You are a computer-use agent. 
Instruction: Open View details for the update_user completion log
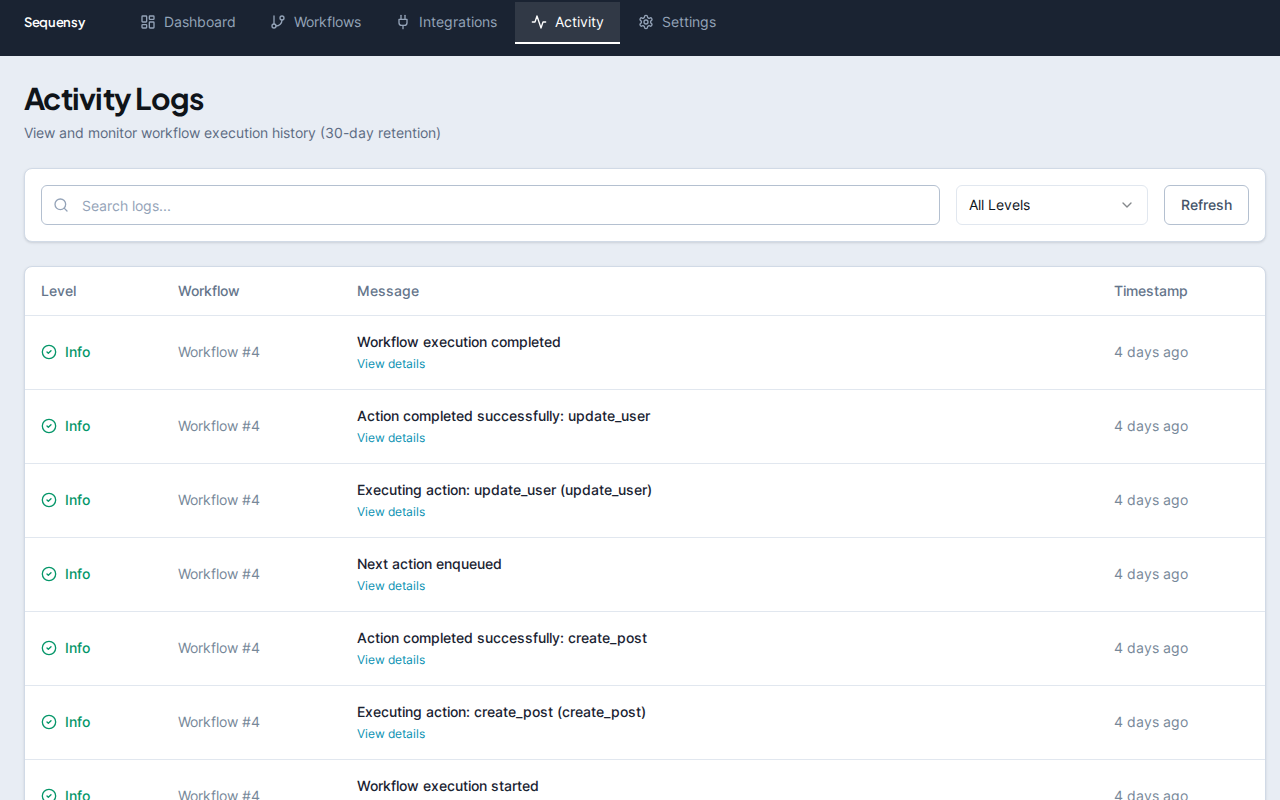[390, 437]
